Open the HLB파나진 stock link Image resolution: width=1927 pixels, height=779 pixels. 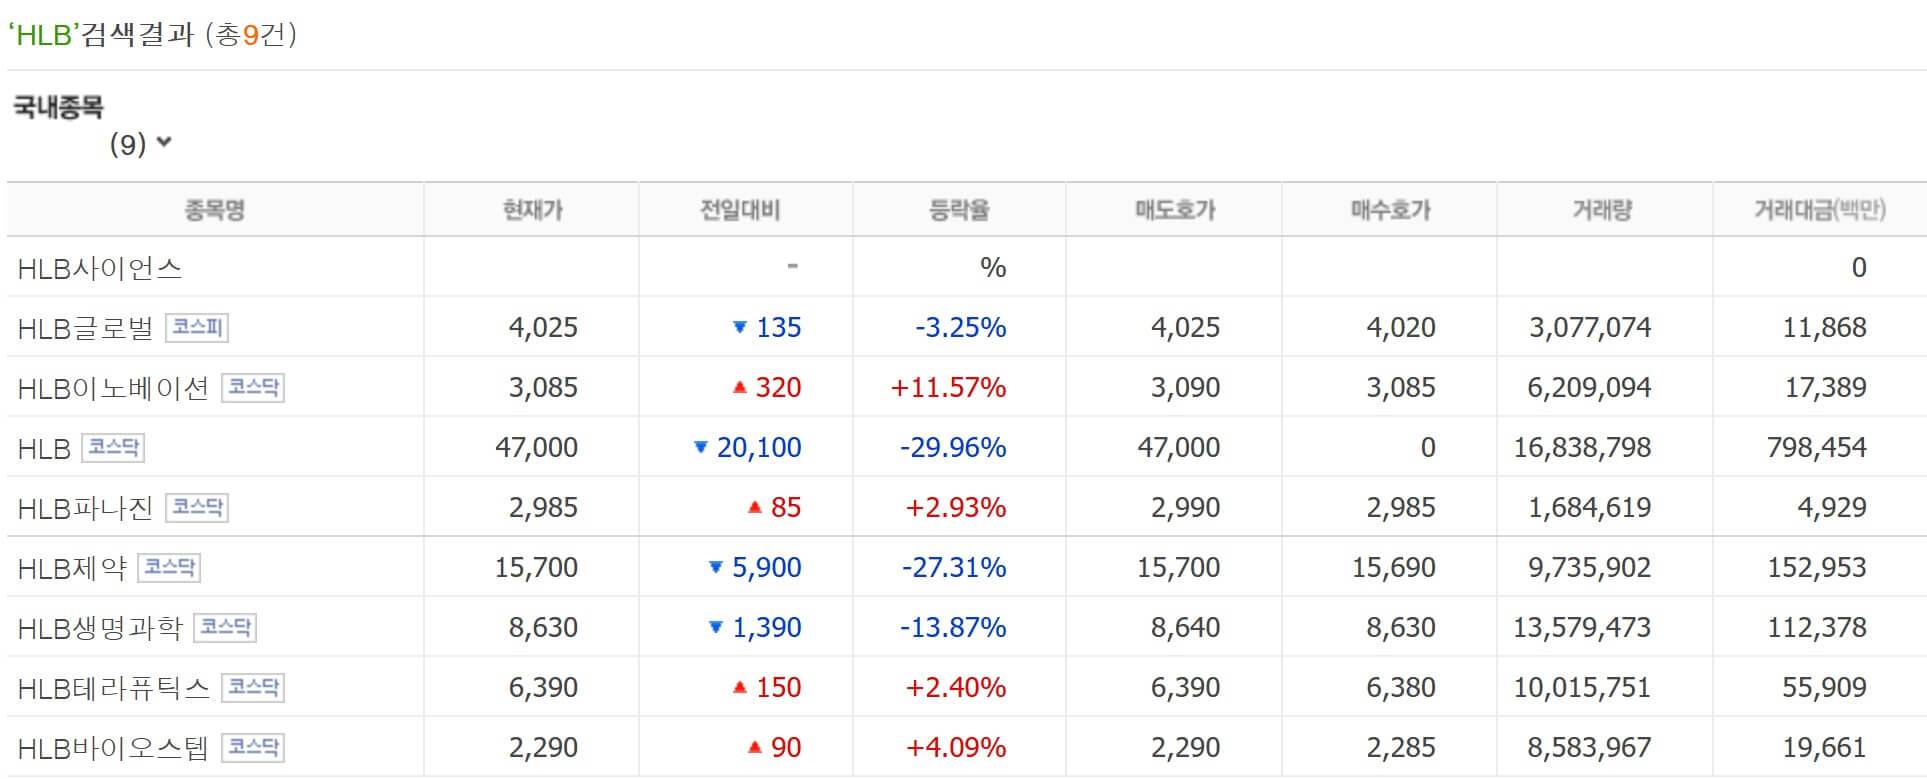(86, 508)
